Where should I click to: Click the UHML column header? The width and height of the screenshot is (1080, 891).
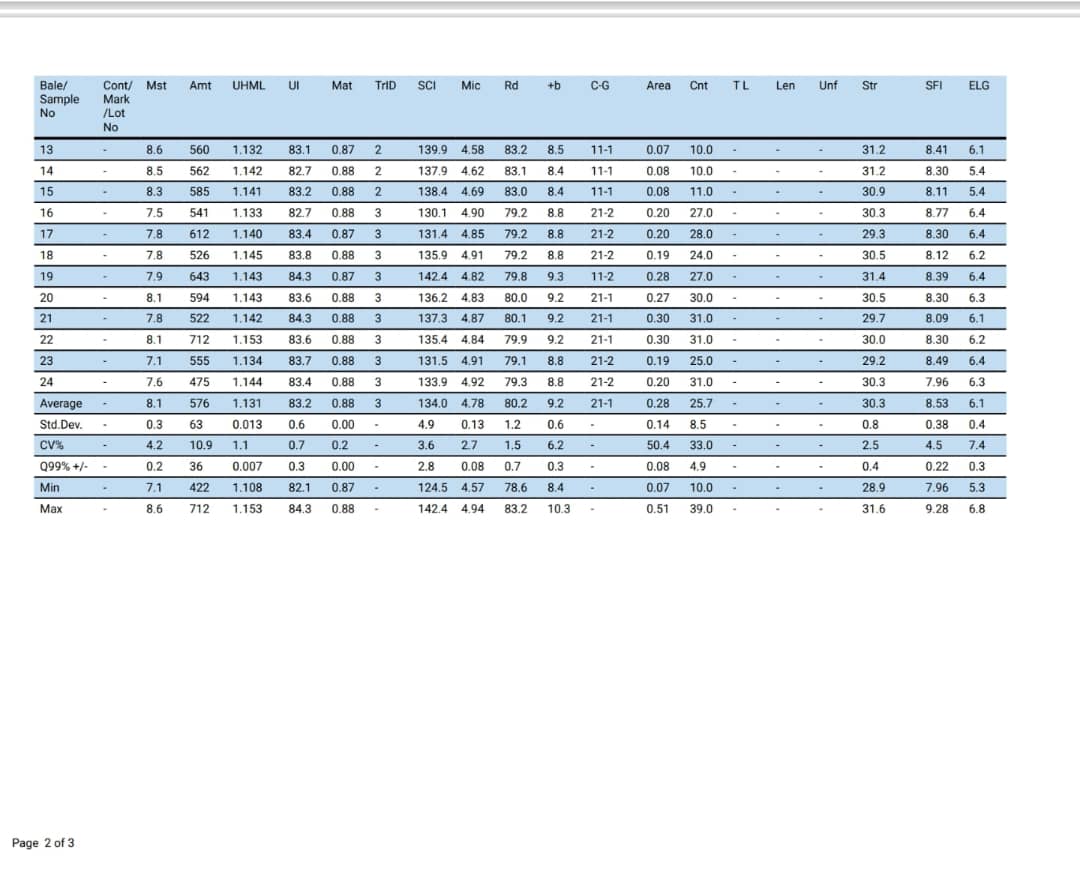248,85
